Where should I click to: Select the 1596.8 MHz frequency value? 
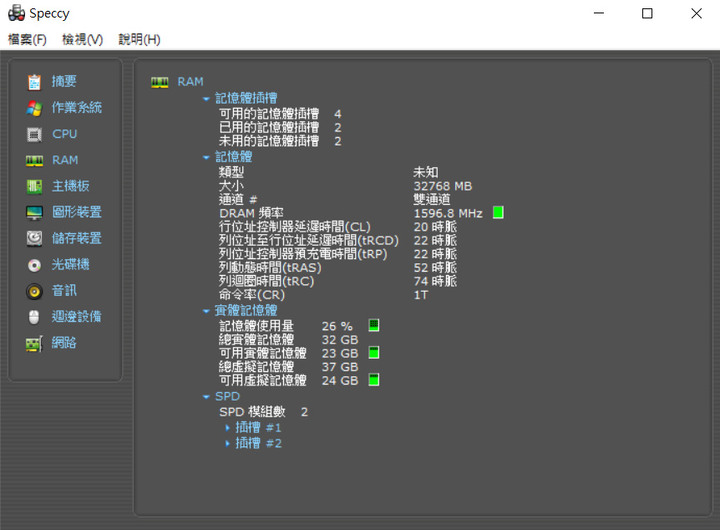click(x=448, y=213)
